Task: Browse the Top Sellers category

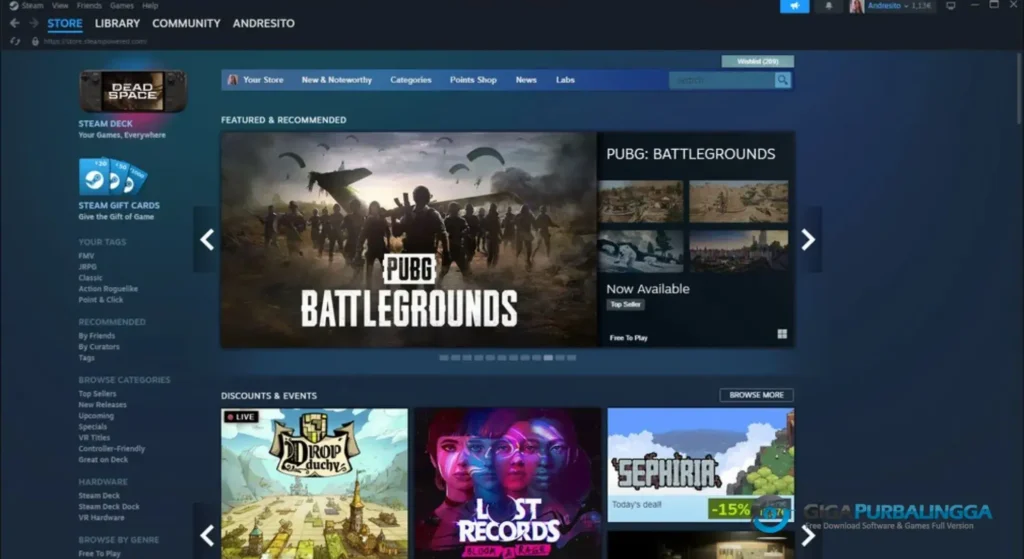Action: 97,394
